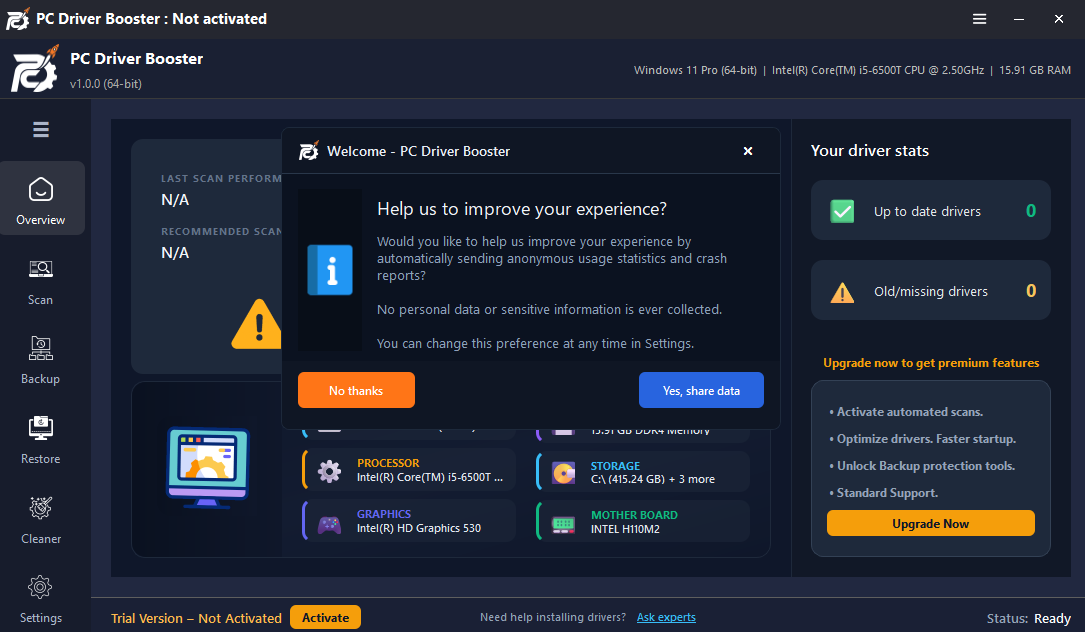1085x632 pixels.
Task: Click the Up to date drivers count value
Action: click(x=1031, y=210)
